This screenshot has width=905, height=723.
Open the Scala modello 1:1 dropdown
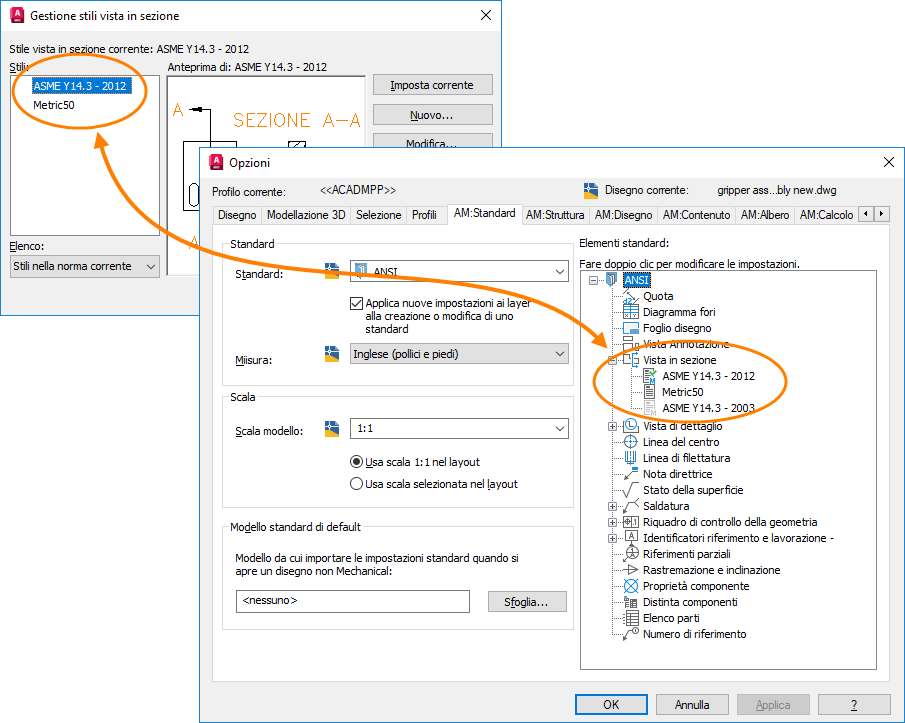(459, 428)
